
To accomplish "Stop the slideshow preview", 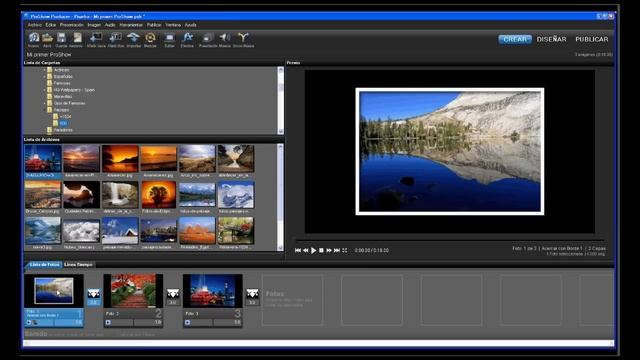I will 321,250.
